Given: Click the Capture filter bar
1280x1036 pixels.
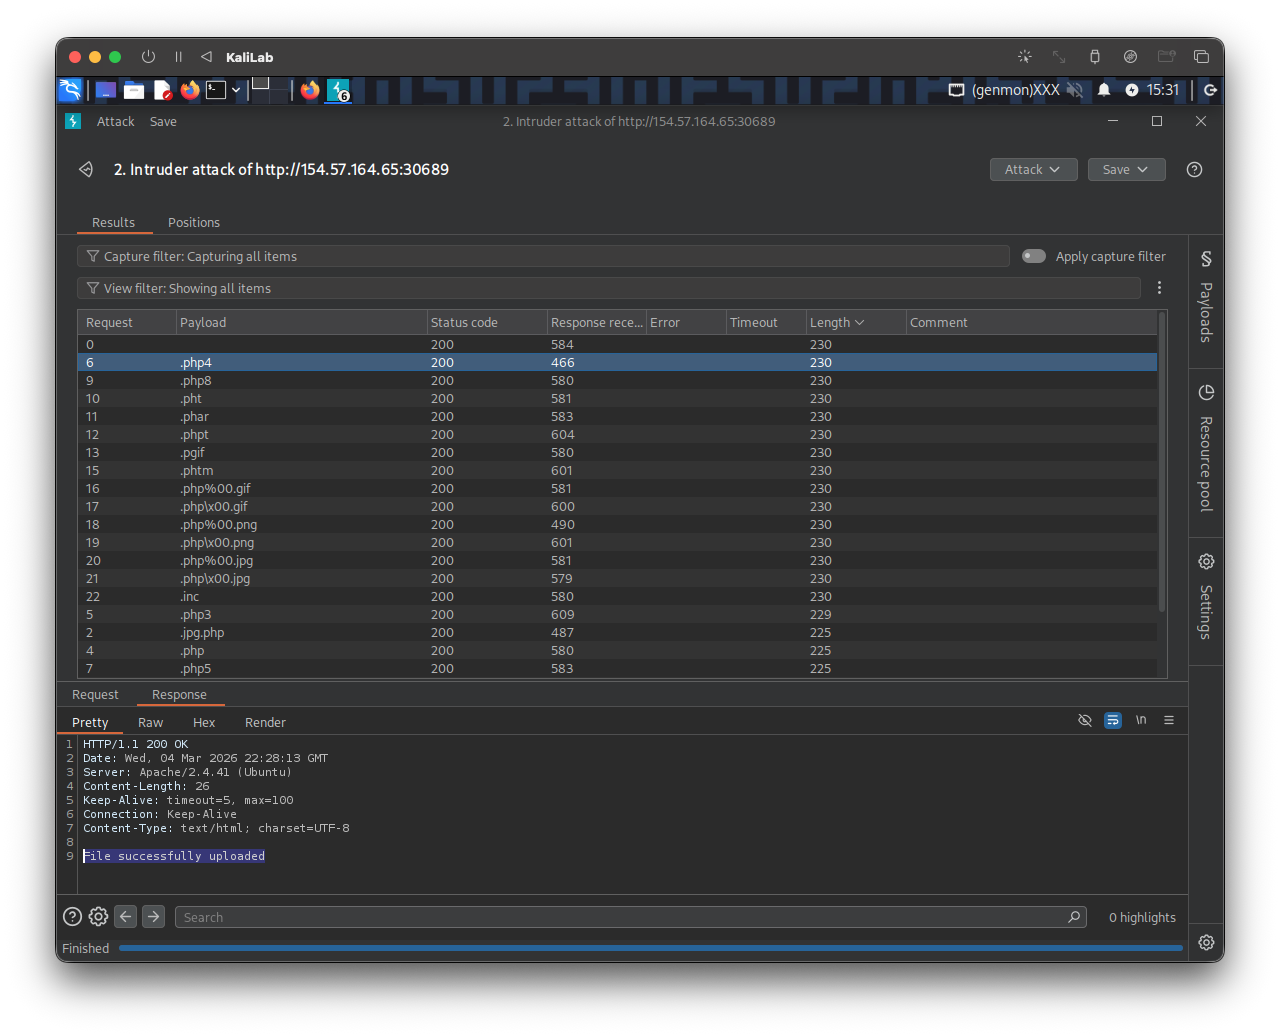Looking at the screenshot, I should coord(543,256).
